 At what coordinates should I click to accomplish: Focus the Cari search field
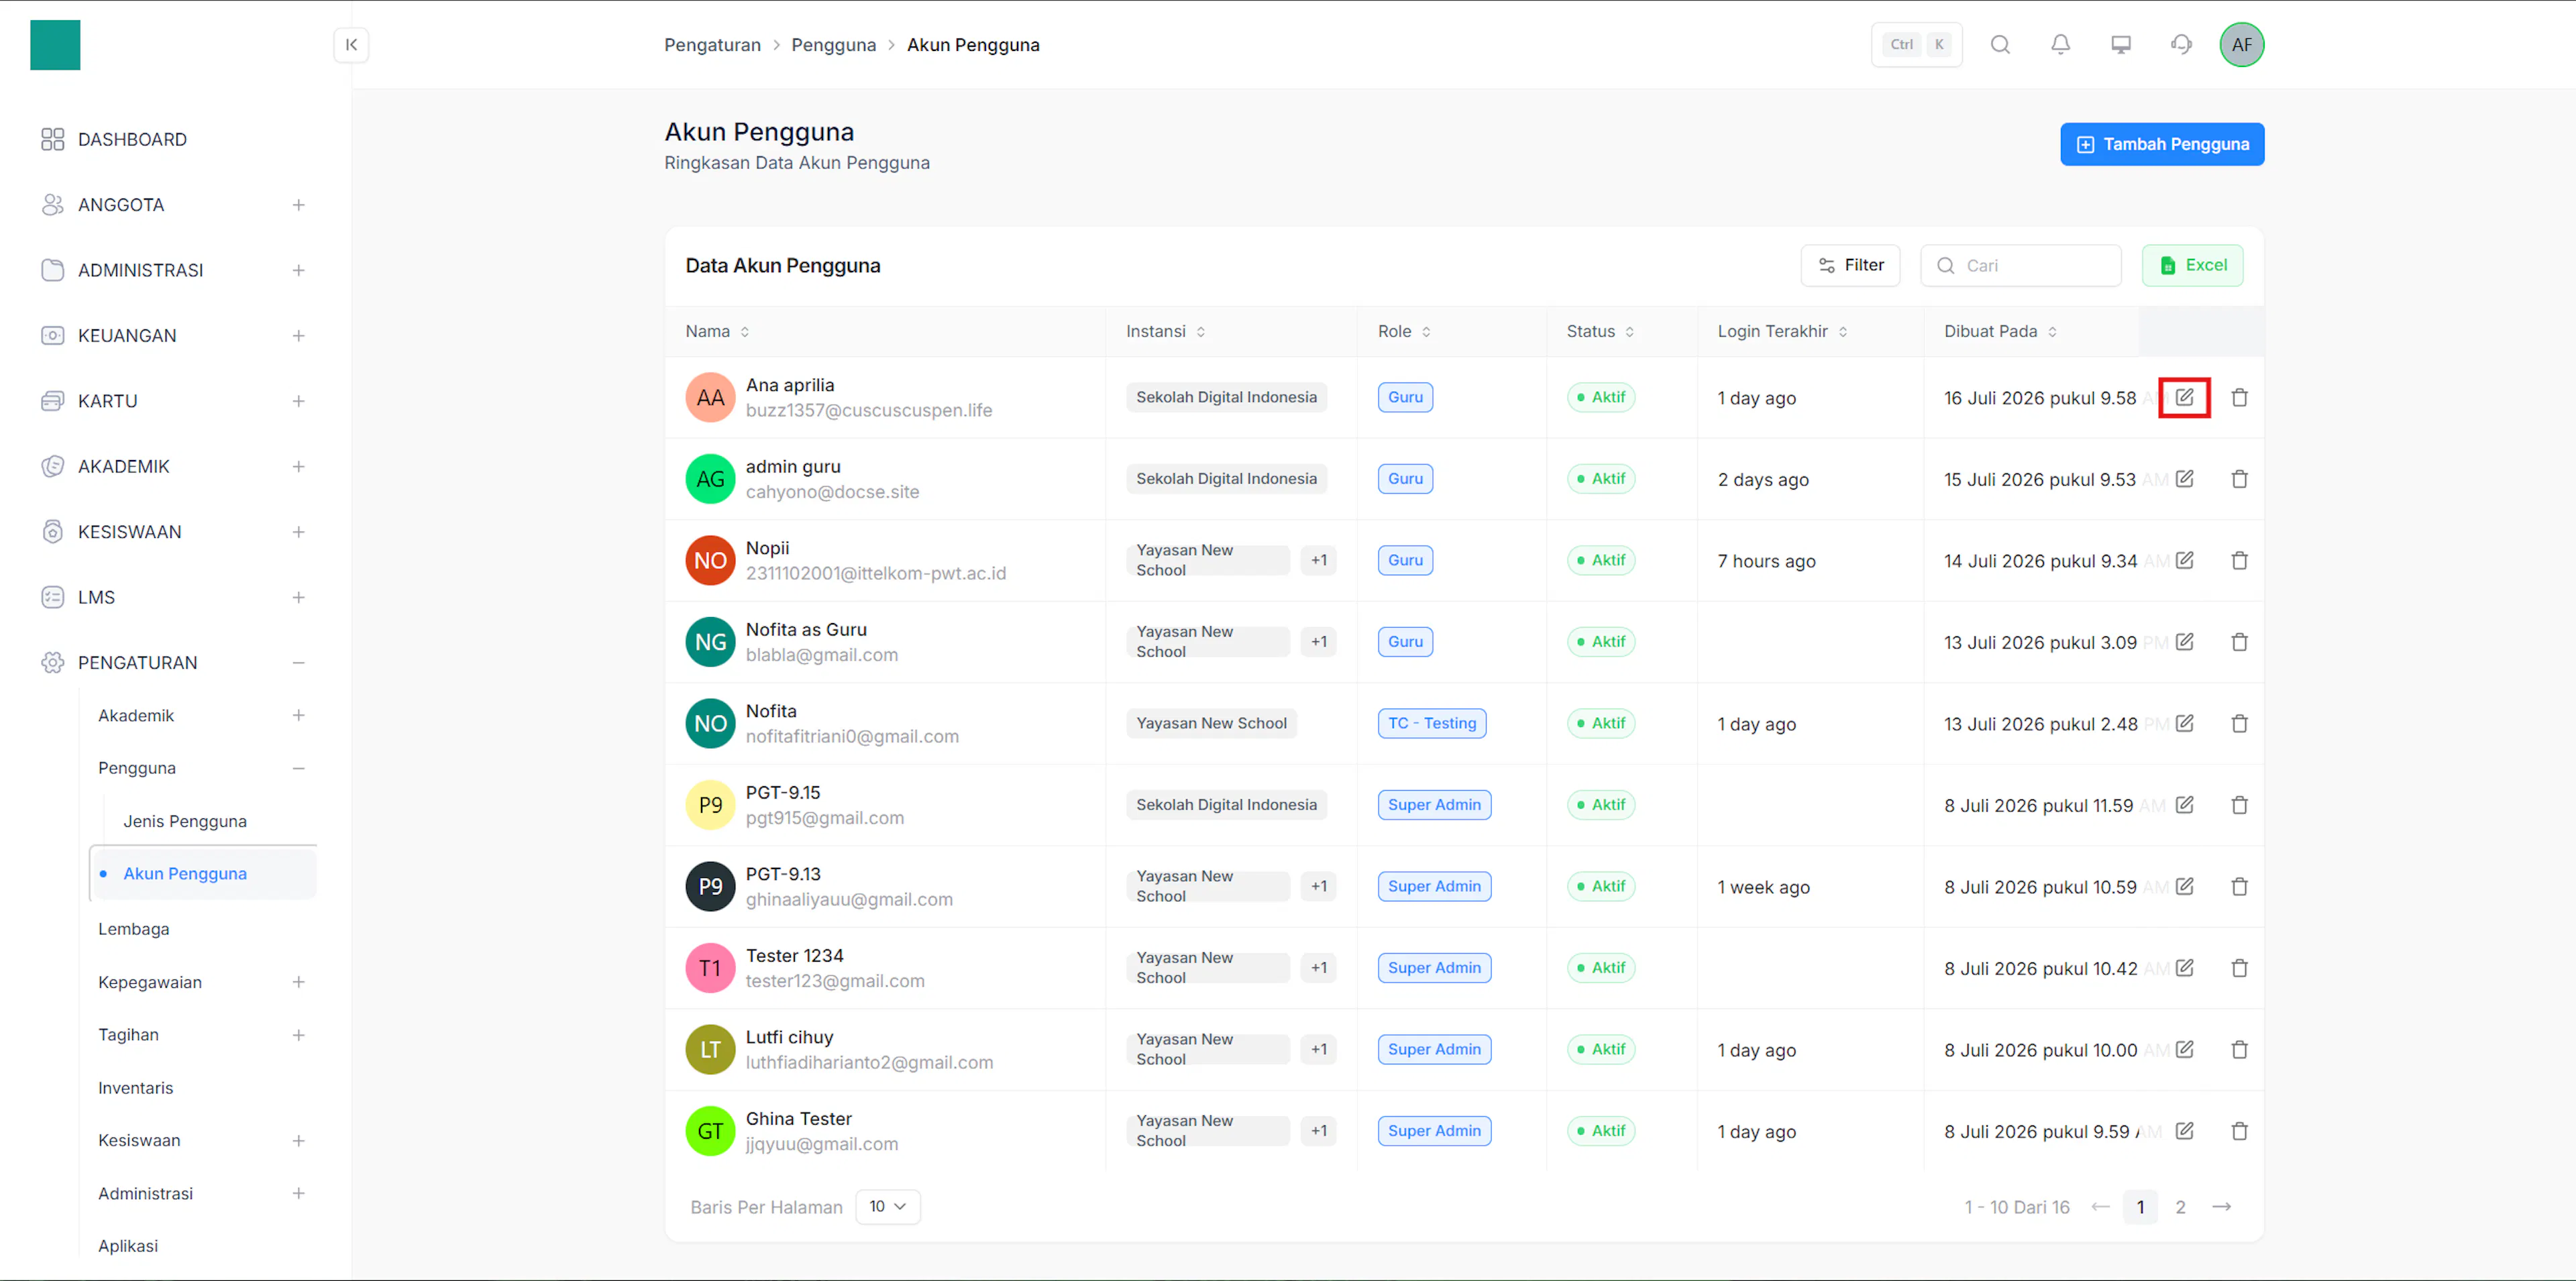[x=2020, y=265]
